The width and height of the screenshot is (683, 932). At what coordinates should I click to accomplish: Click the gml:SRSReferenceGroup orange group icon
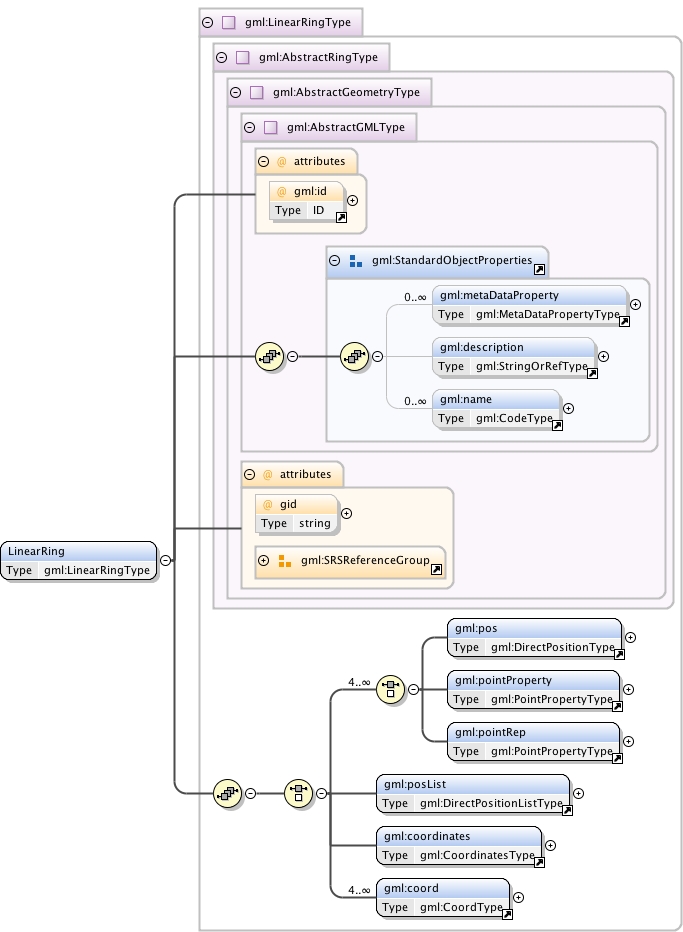[285, 561]
